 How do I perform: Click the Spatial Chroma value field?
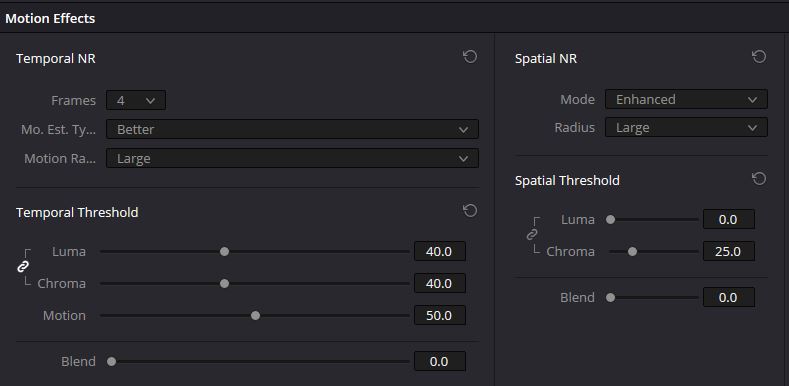[729, 251]
